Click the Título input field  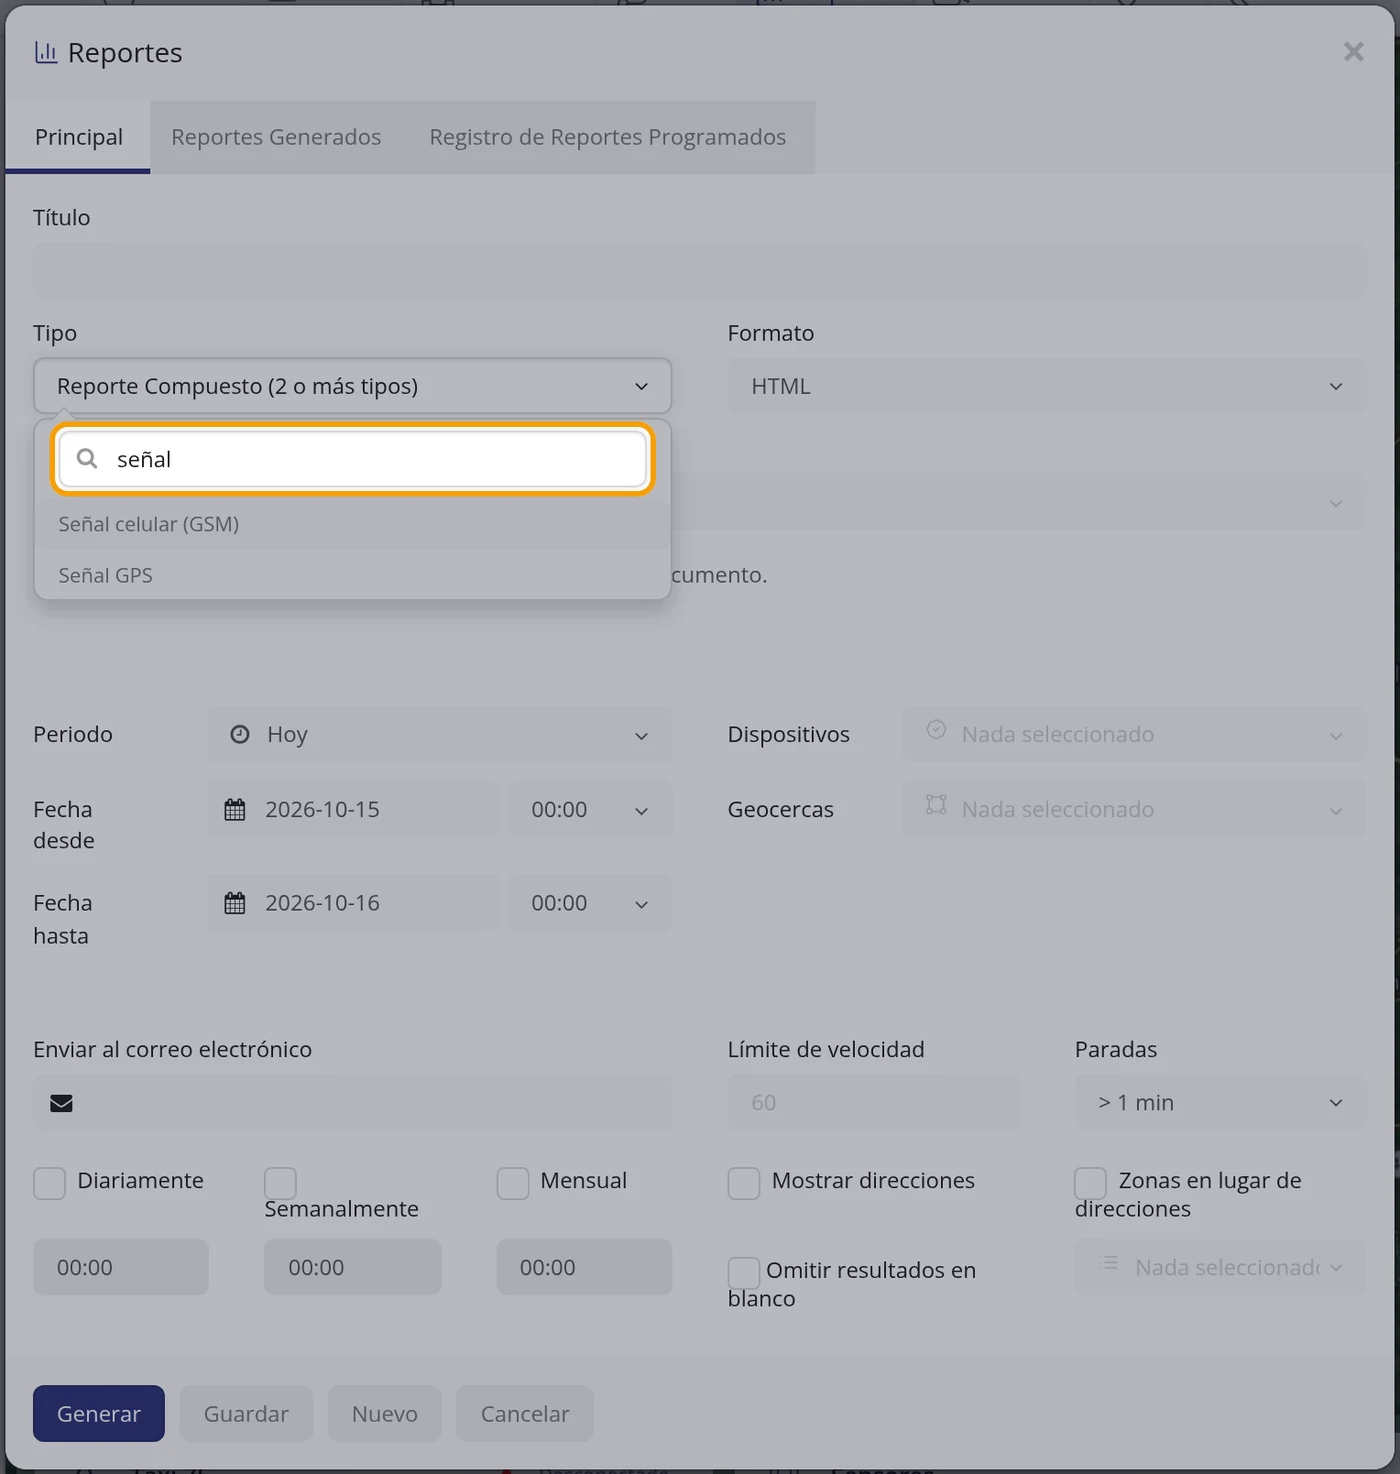tap(700, 270)
